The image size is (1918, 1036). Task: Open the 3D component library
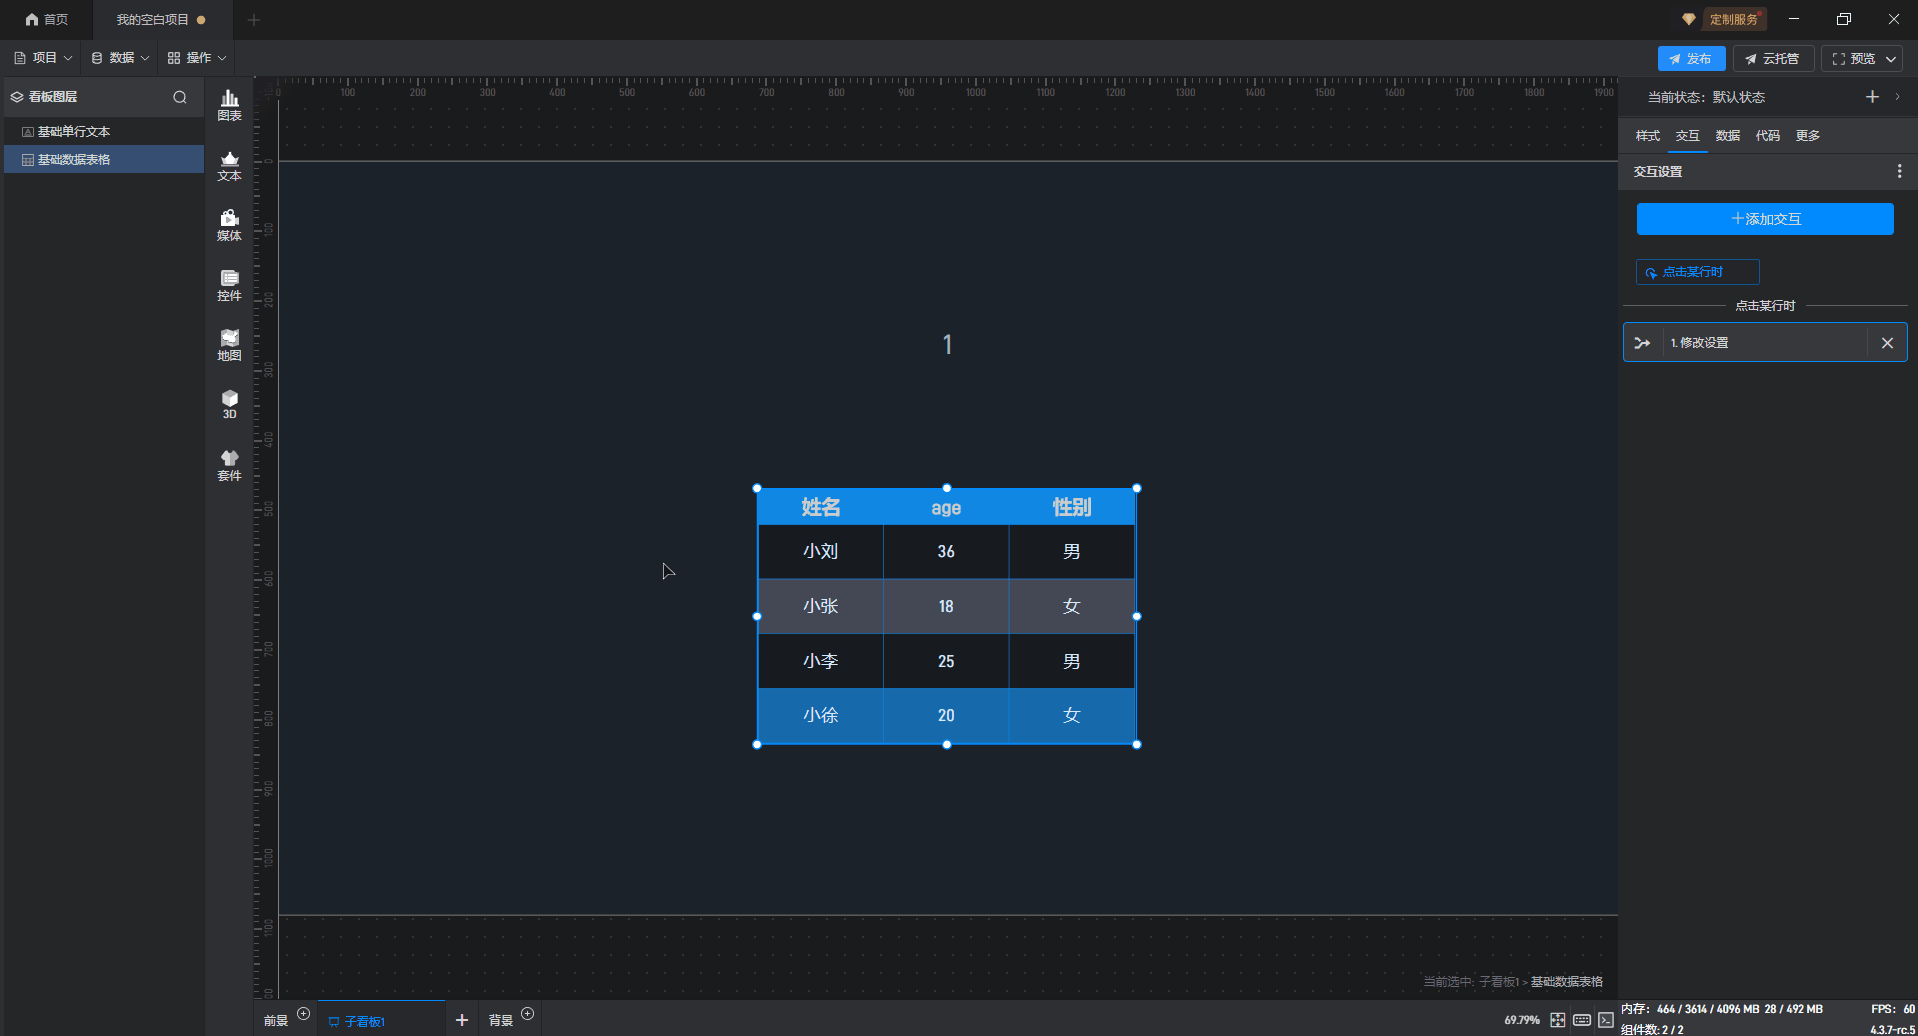[229, 404]
